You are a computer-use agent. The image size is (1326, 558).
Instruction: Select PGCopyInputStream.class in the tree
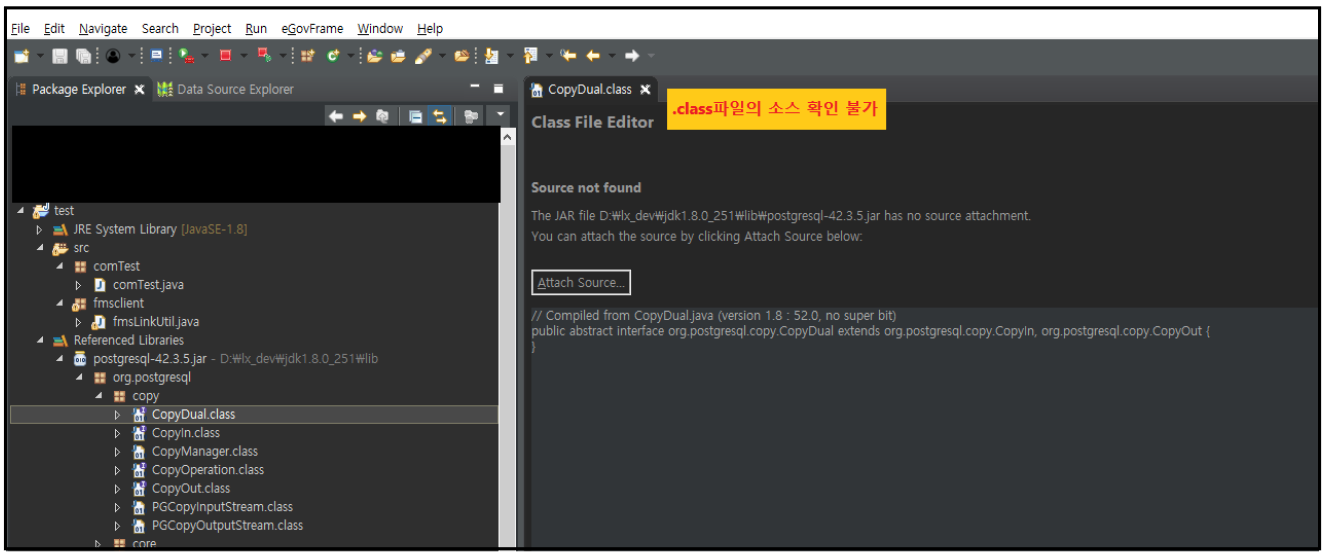[222, 507]
